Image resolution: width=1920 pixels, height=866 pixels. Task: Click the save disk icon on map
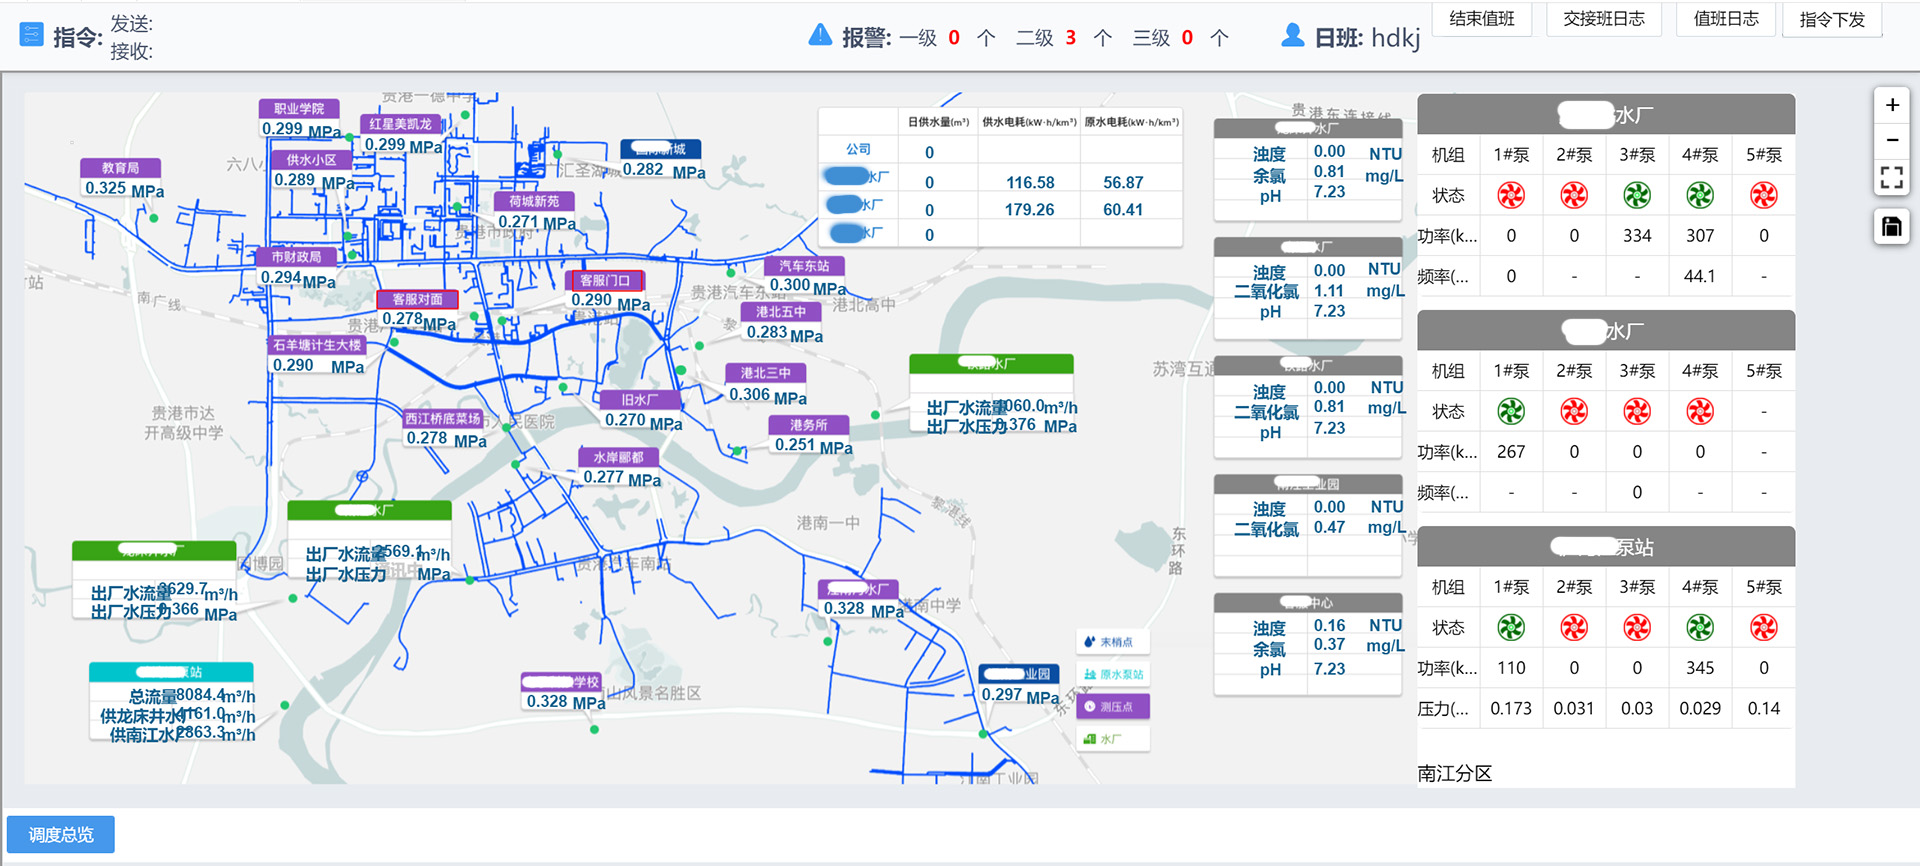(1891, 227)
